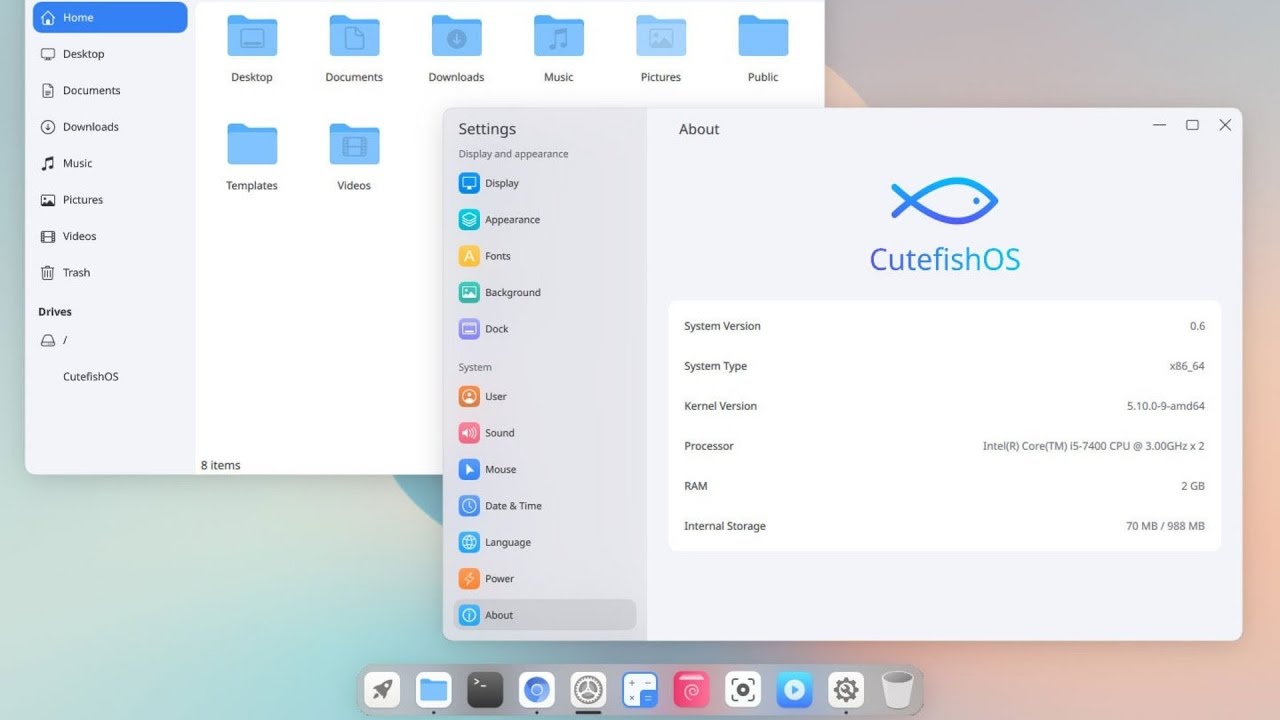The height and width of the screenshot is (720, 1280).
Task: Launch the rocket launcher in dock
Action: point(382,690)
